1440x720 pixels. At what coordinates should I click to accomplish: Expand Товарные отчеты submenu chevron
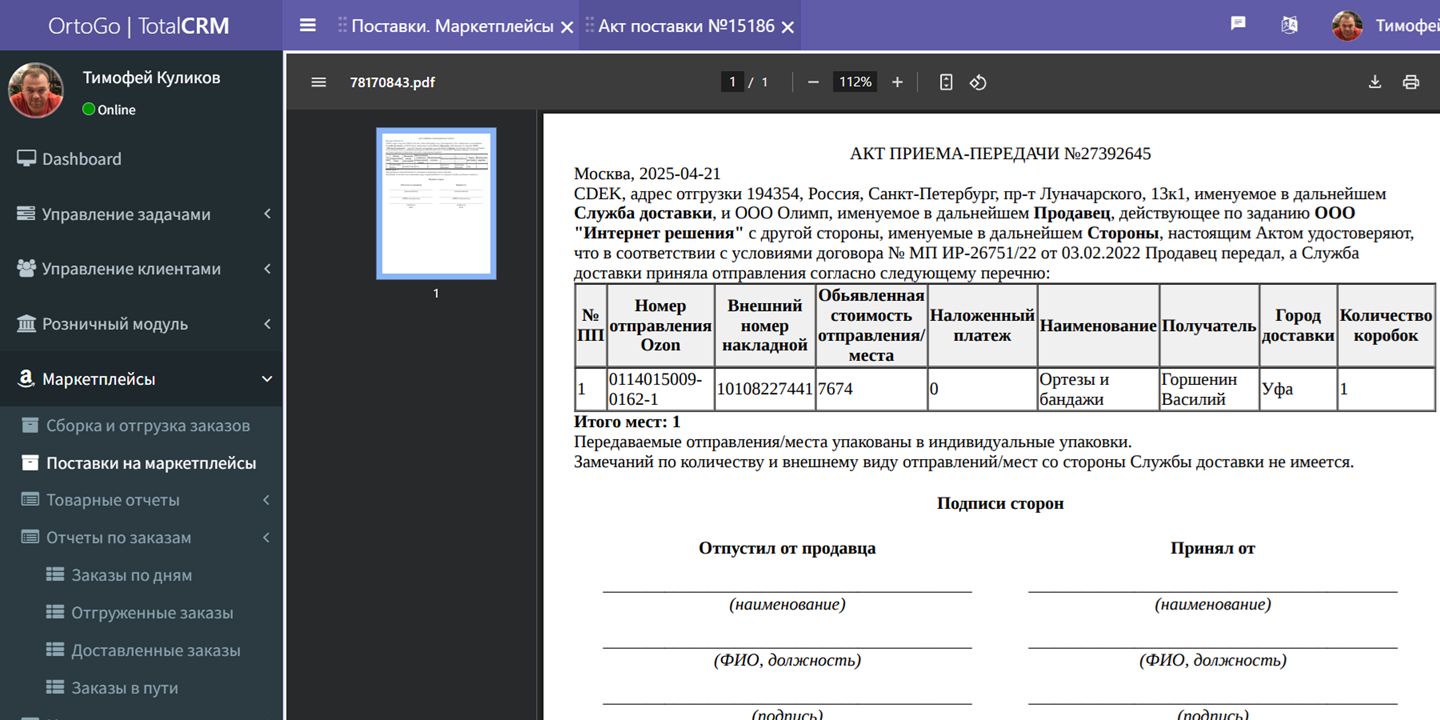(x=267, y=500)
